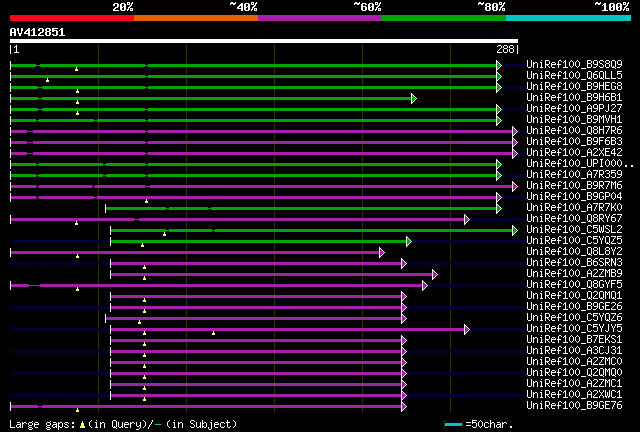
Task: Click the UniRef100_C5YJY5 label
Action: tap(574, 329)
